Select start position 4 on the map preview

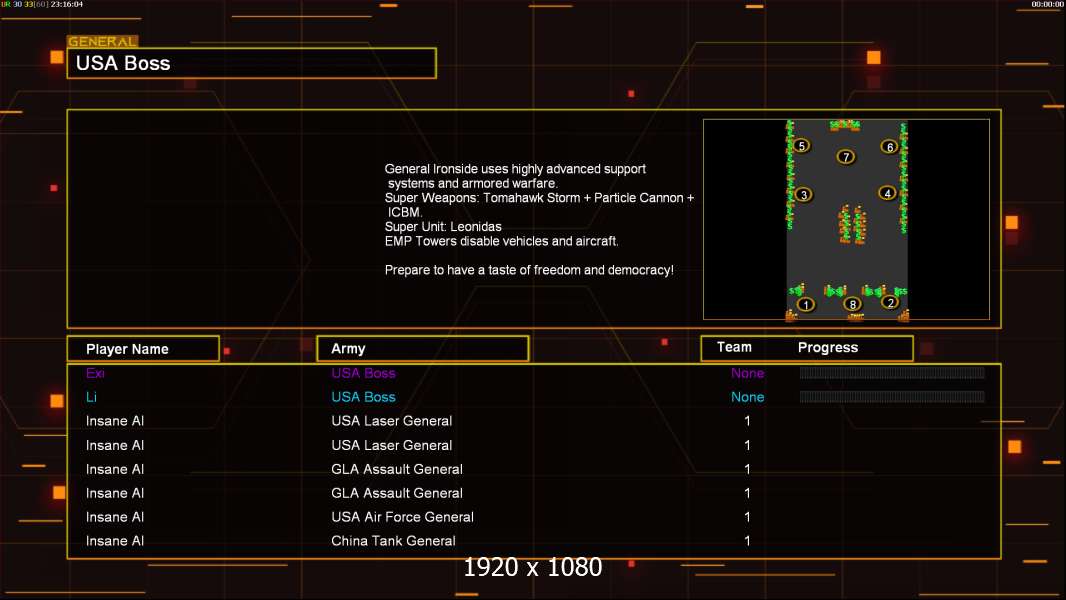[887, 193]
